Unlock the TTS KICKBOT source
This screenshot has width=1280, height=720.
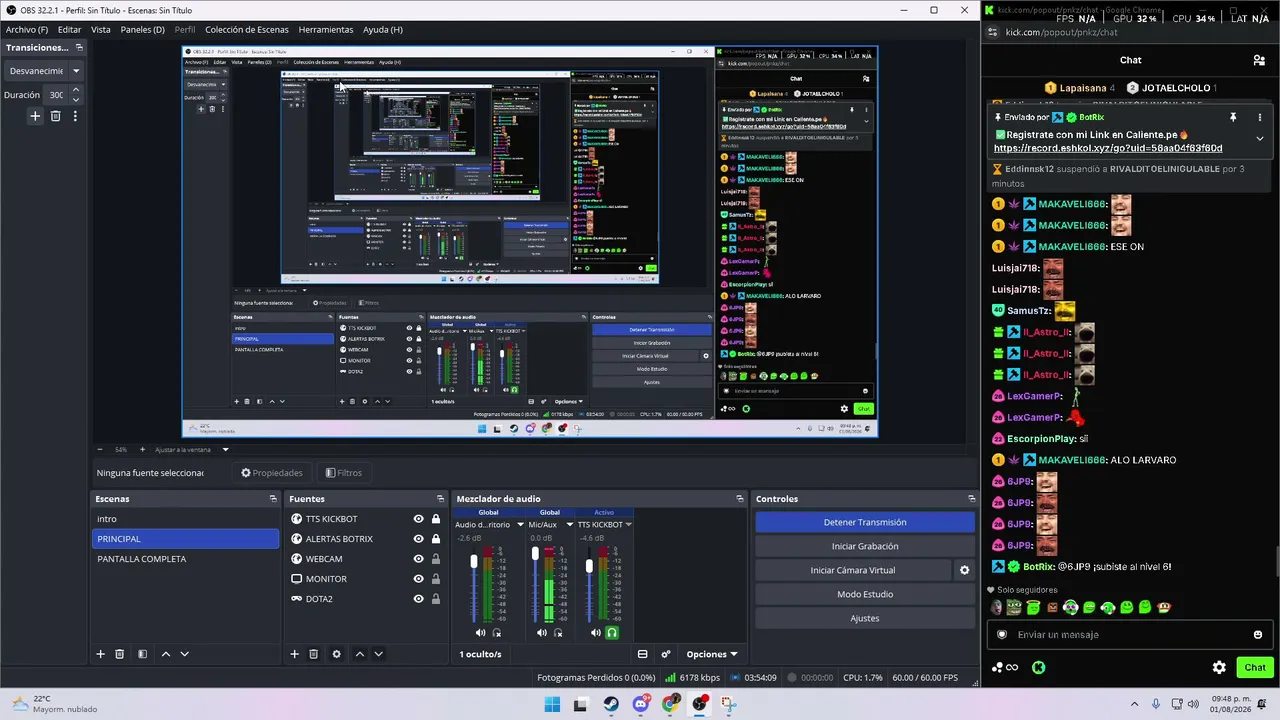436,519
